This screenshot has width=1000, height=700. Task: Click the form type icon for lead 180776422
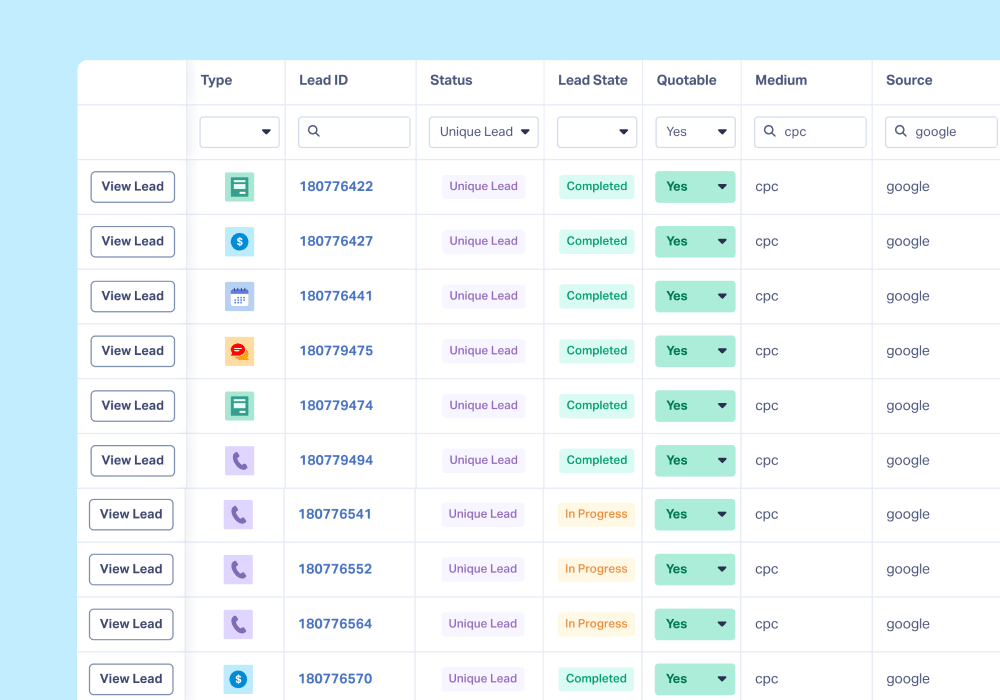pyautogui.click(x=239, y=187)
